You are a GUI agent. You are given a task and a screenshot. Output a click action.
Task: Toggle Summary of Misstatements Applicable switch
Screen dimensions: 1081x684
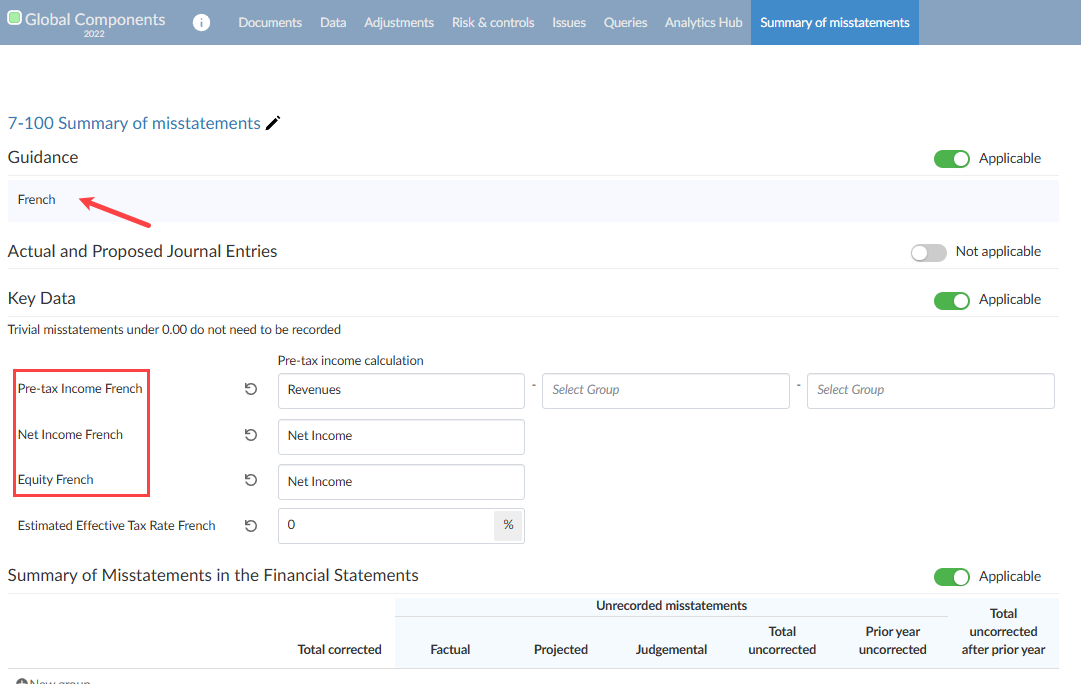coord(951,577)
